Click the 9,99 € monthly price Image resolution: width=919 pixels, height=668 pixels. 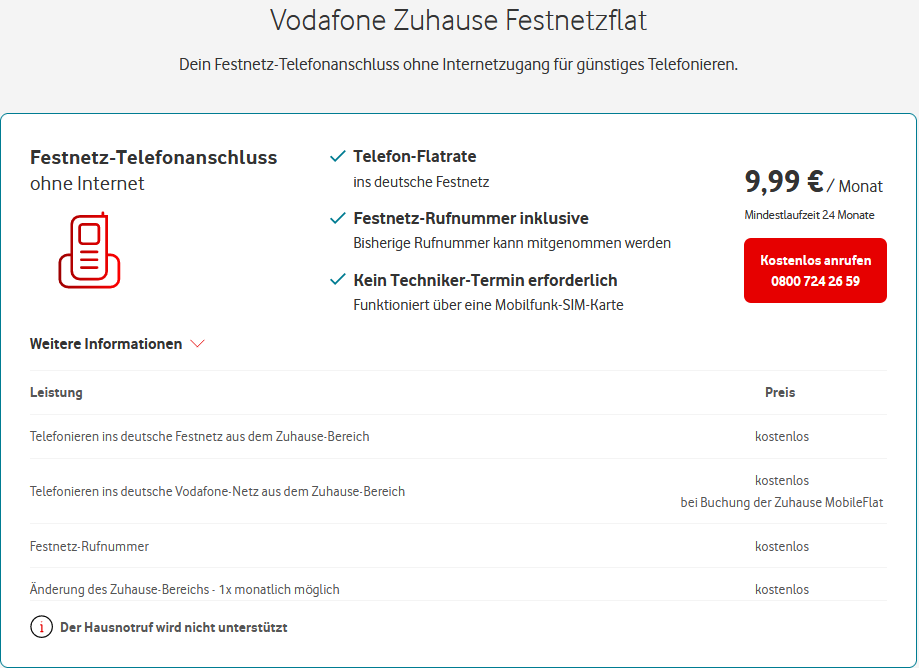(784, 181)
